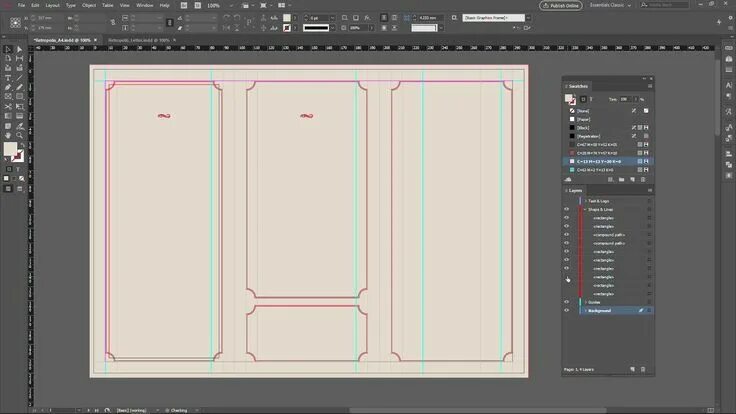The width and height of the screenshot is (736, 414).
Task: Select the Apply Color button in toolbox
Action: (6, 178)
